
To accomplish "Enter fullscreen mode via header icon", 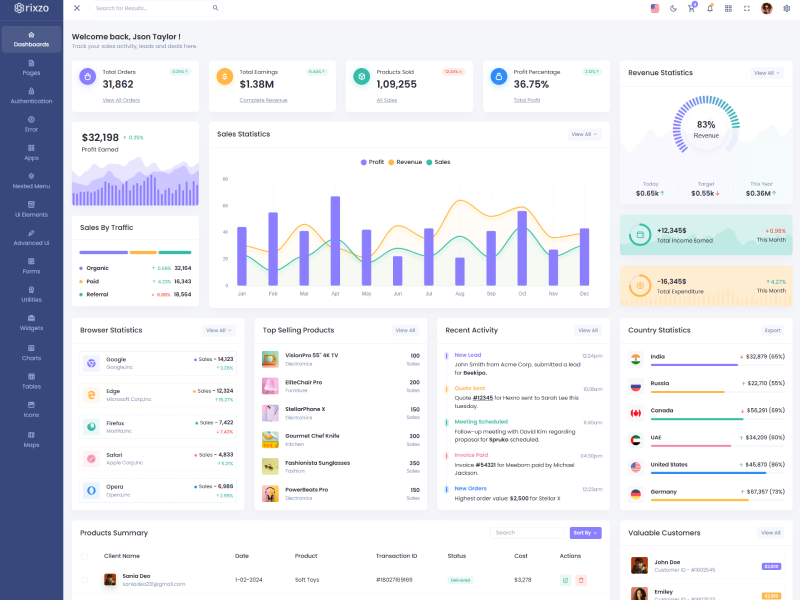I will pyautogui.click(x=747, y=8).
